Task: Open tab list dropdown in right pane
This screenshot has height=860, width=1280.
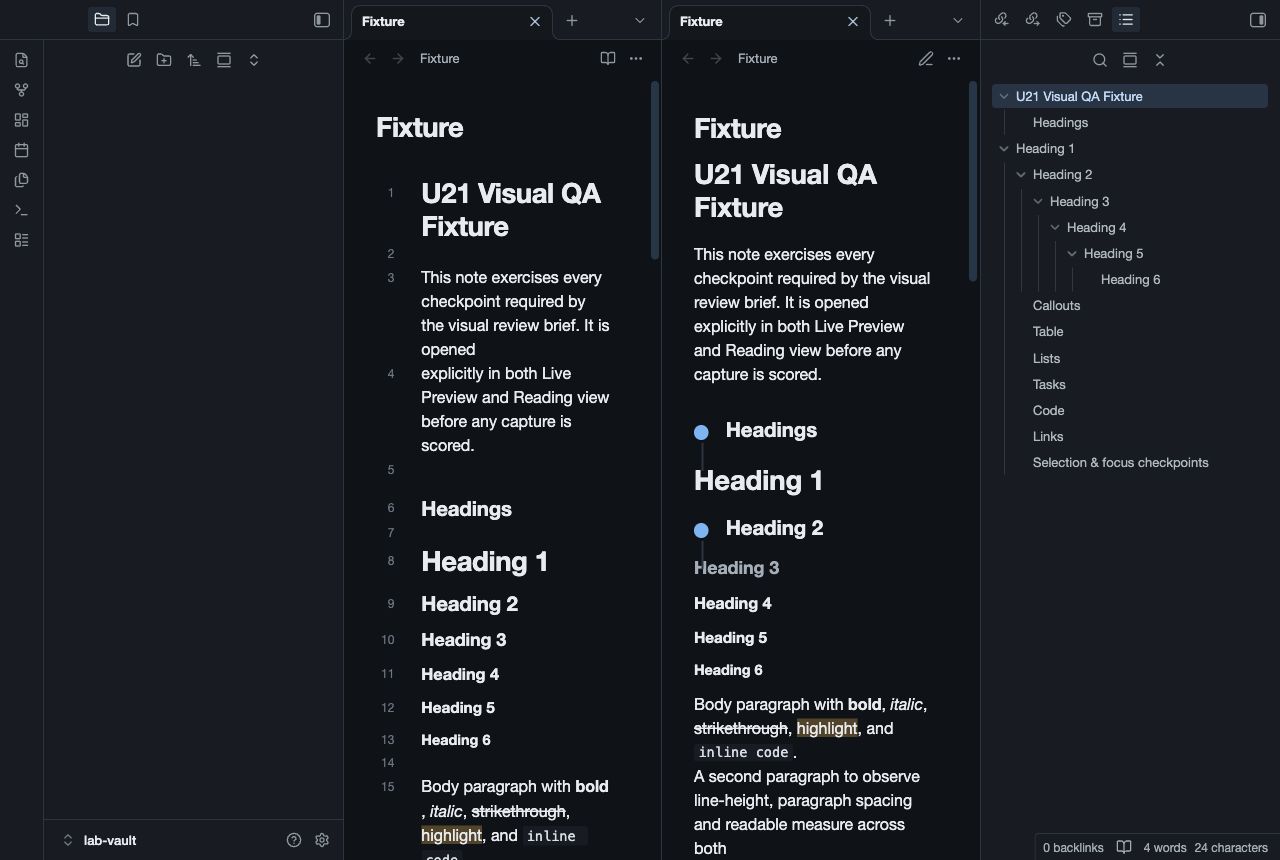Action: tap(958, 21)
